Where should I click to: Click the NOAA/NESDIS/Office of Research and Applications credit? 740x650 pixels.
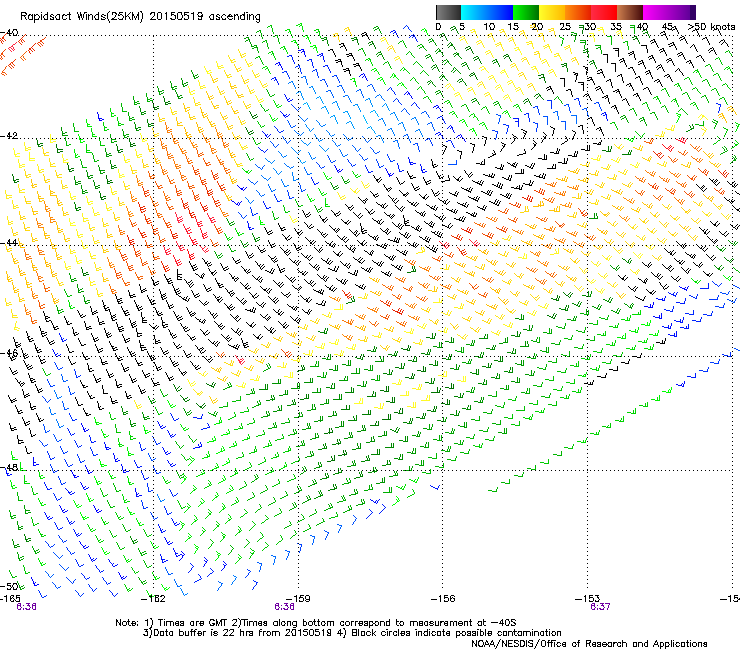(589, 643)
